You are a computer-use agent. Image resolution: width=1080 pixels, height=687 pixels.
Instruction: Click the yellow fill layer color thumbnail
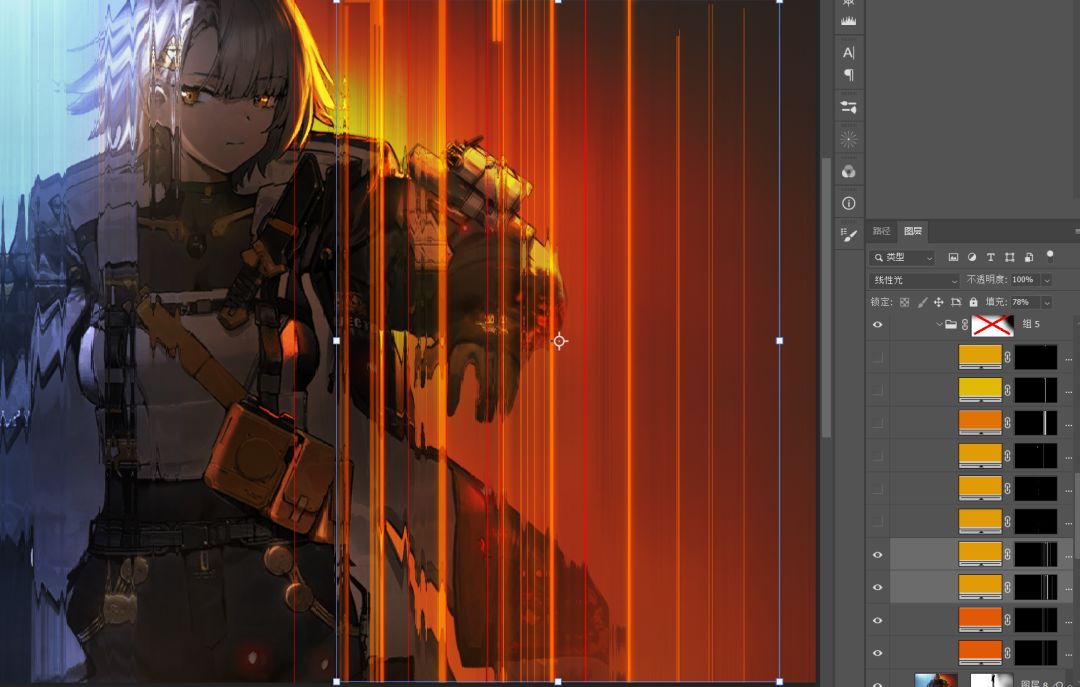(979, 389)
